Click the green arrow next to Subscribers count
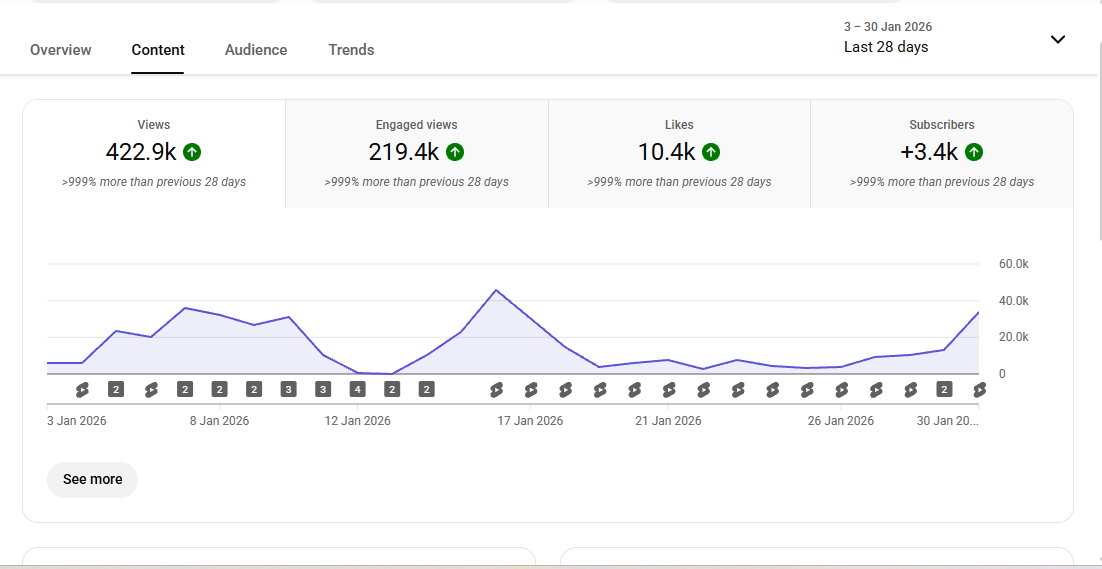 coord(974,152)
